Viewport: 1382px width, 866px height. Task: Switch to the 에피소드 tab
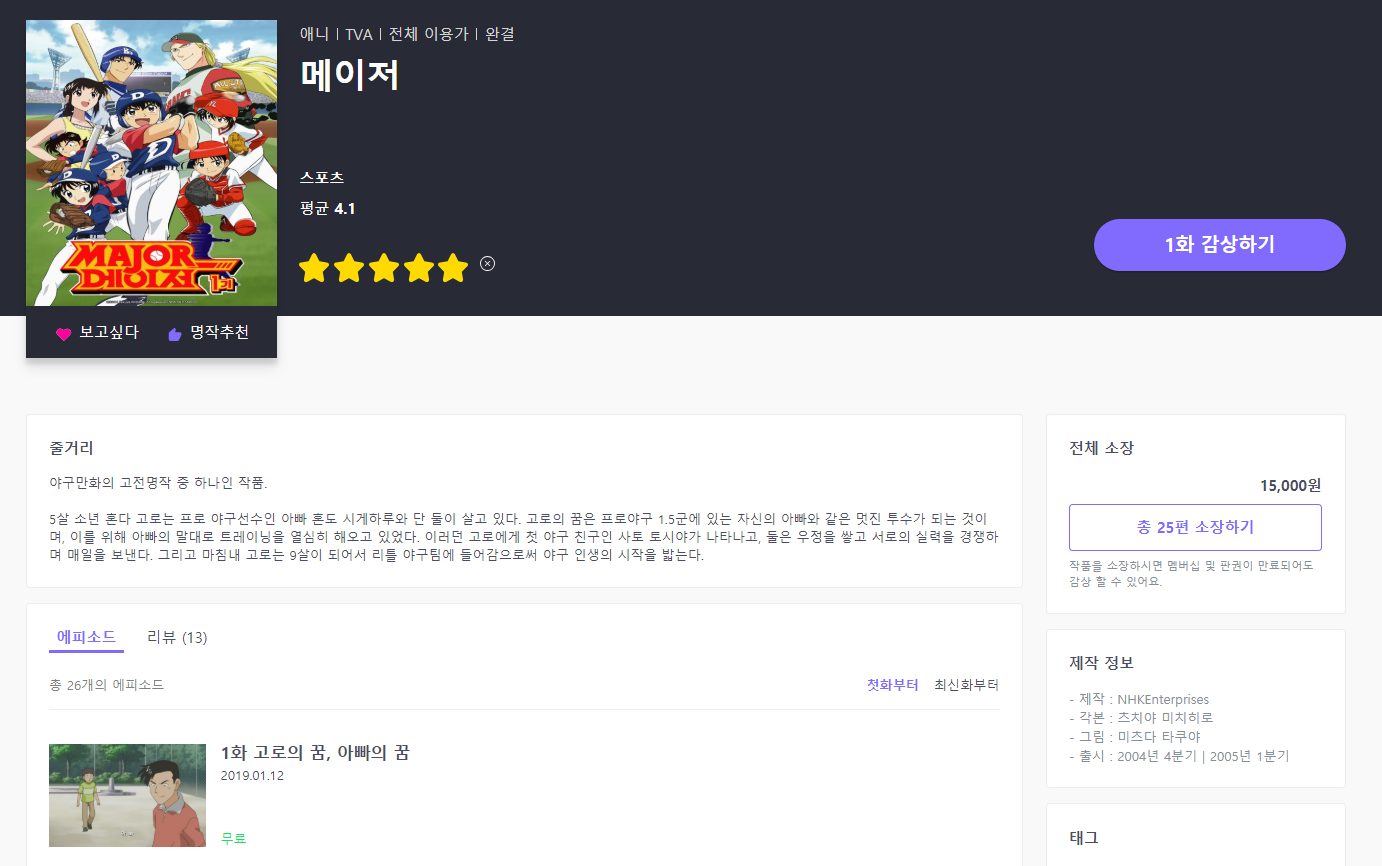click(86, 637)
